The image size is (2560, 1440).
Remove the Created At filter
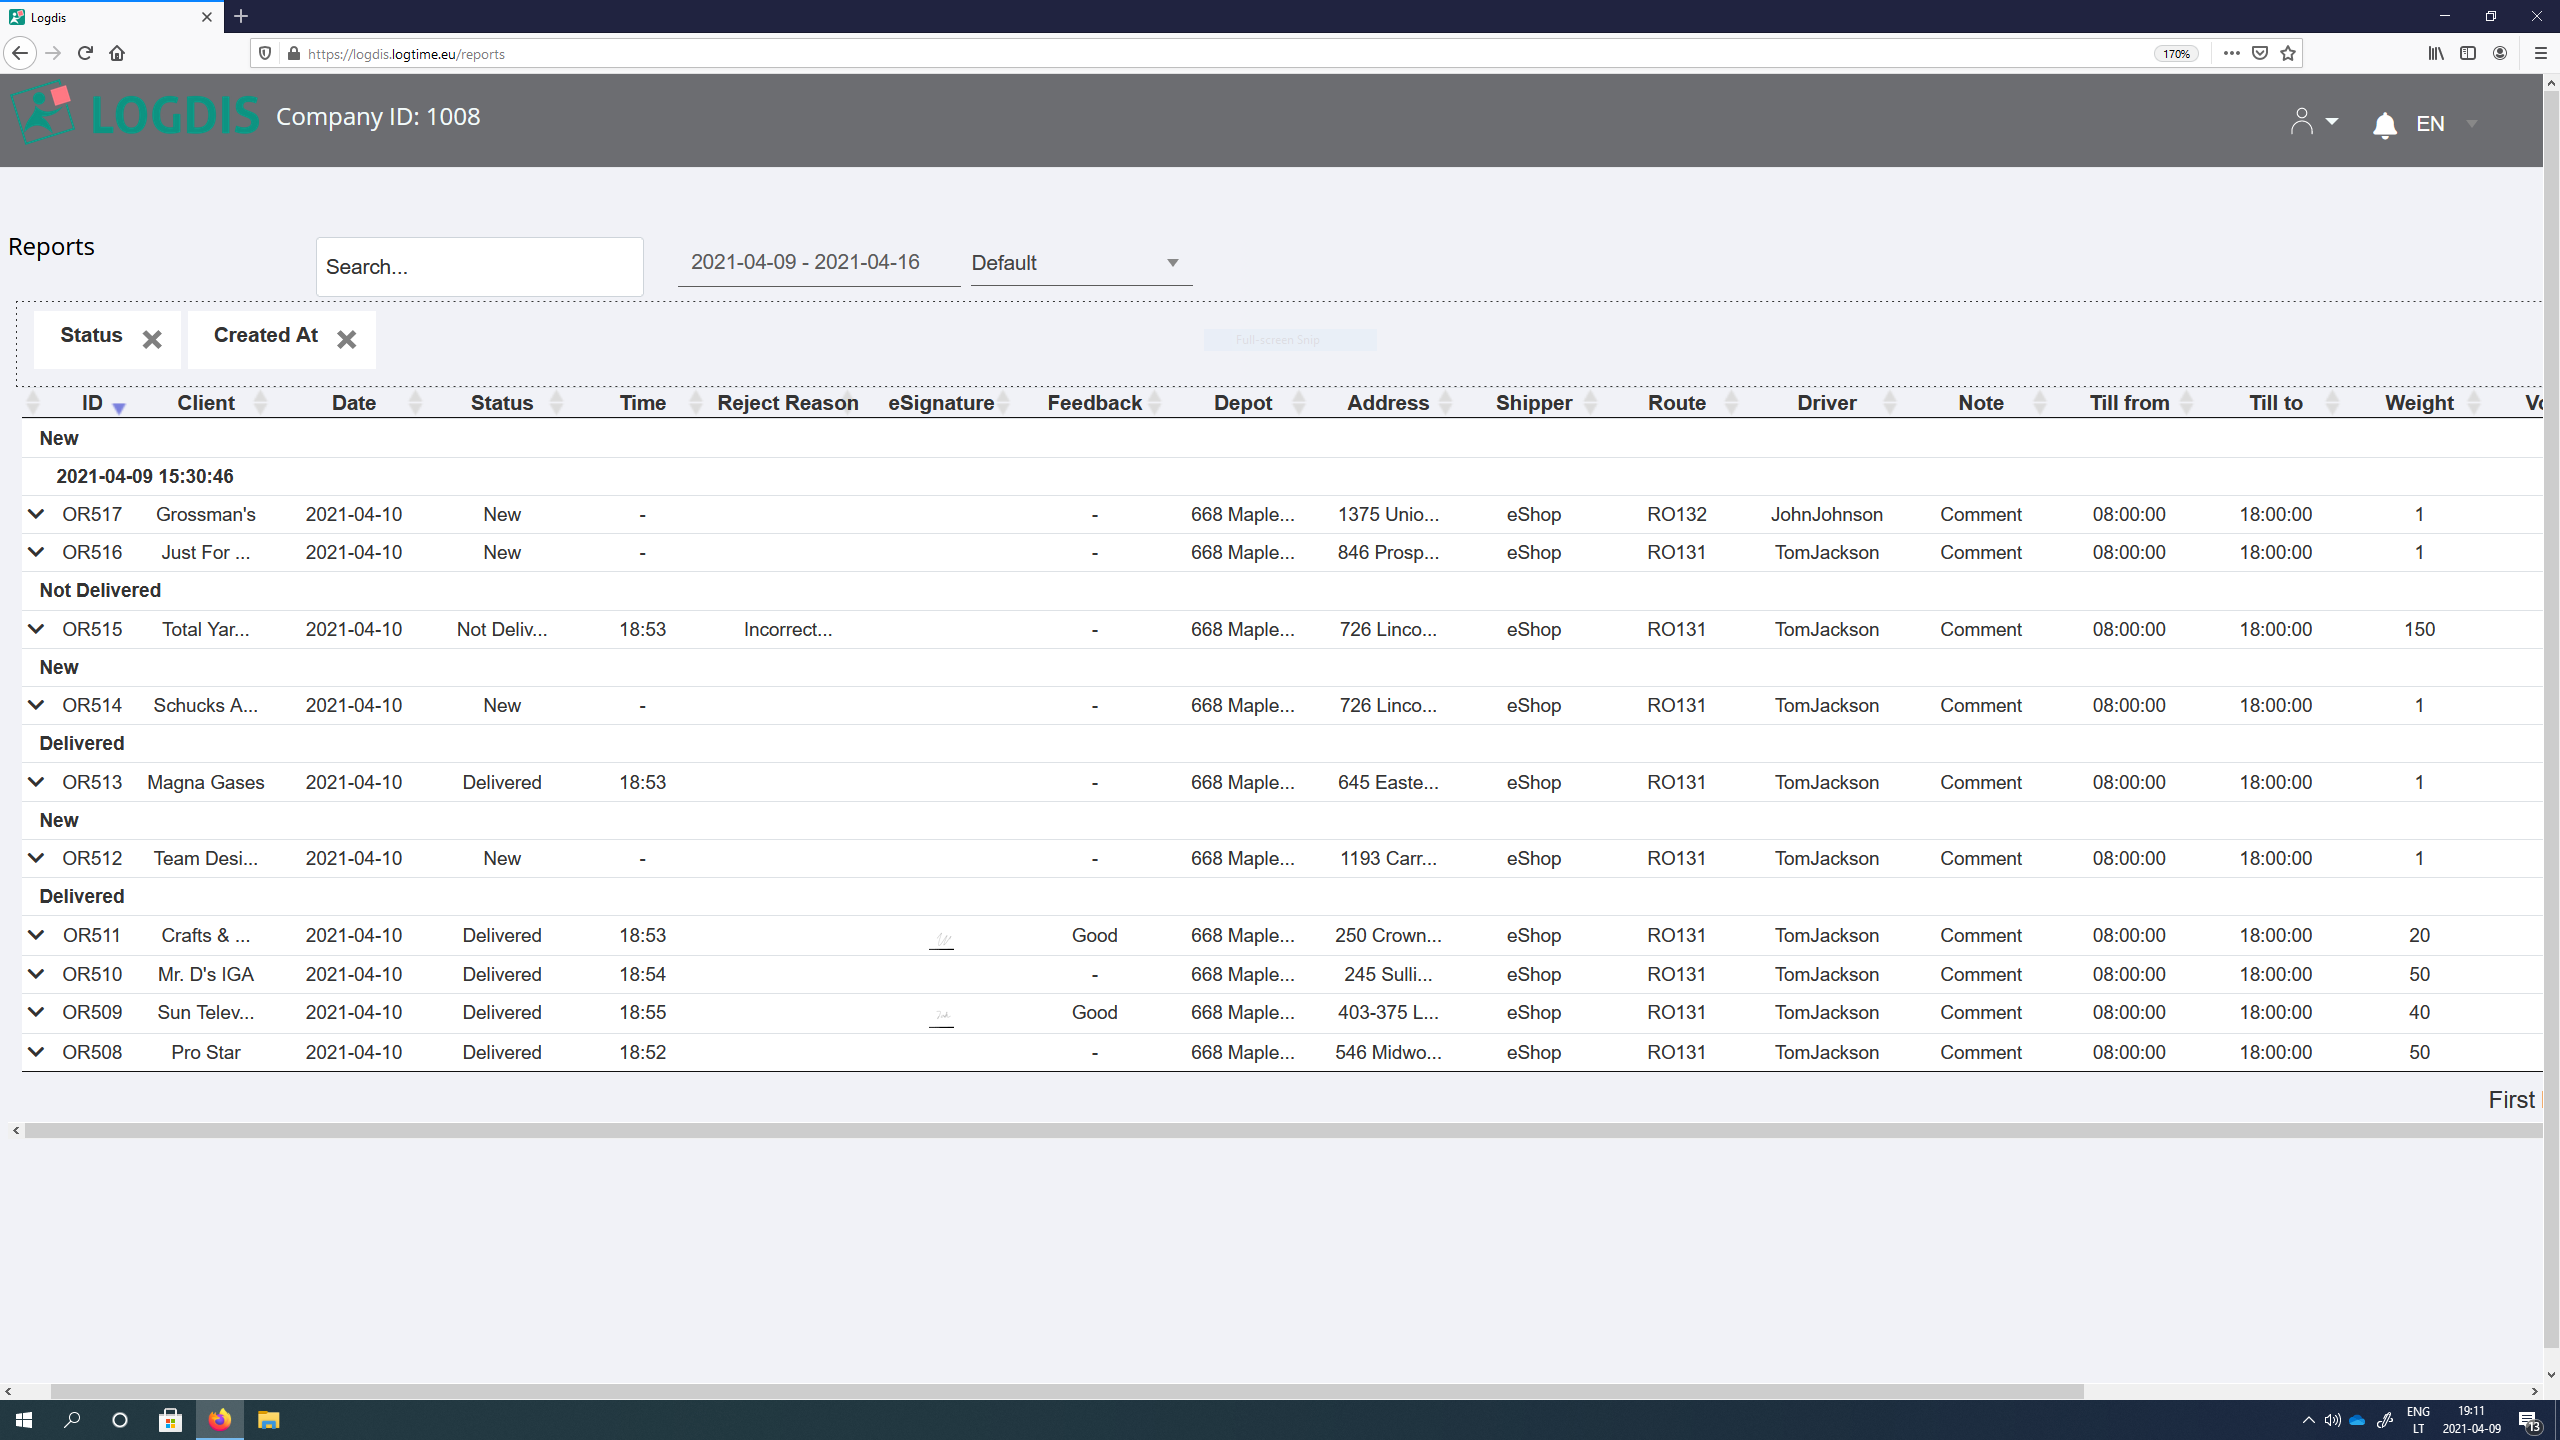(346, 339)
